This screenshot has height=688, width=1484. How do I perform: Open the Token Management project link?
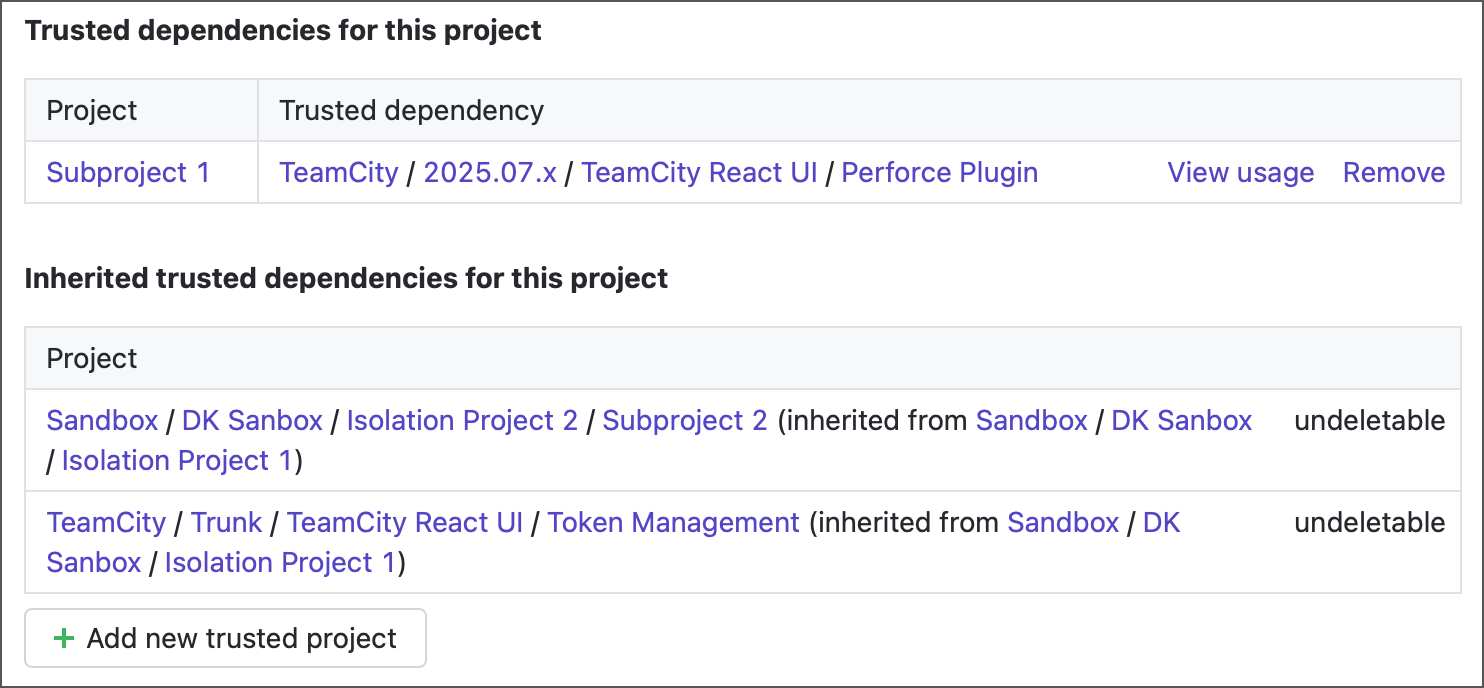point(672,522)
